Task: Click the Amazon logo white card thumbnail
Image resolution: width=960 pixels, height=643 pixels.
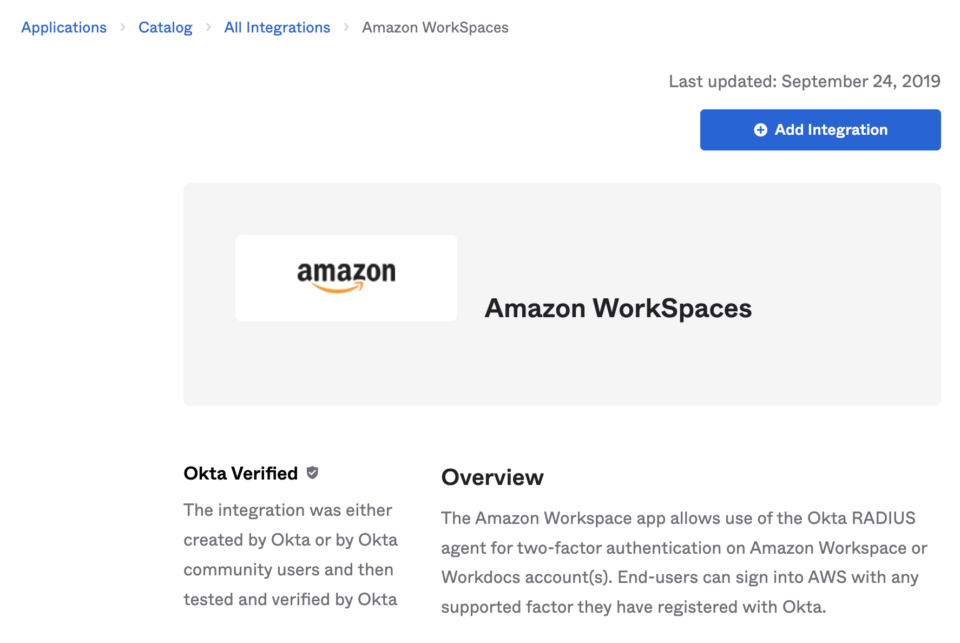Action: pos(345,277)
